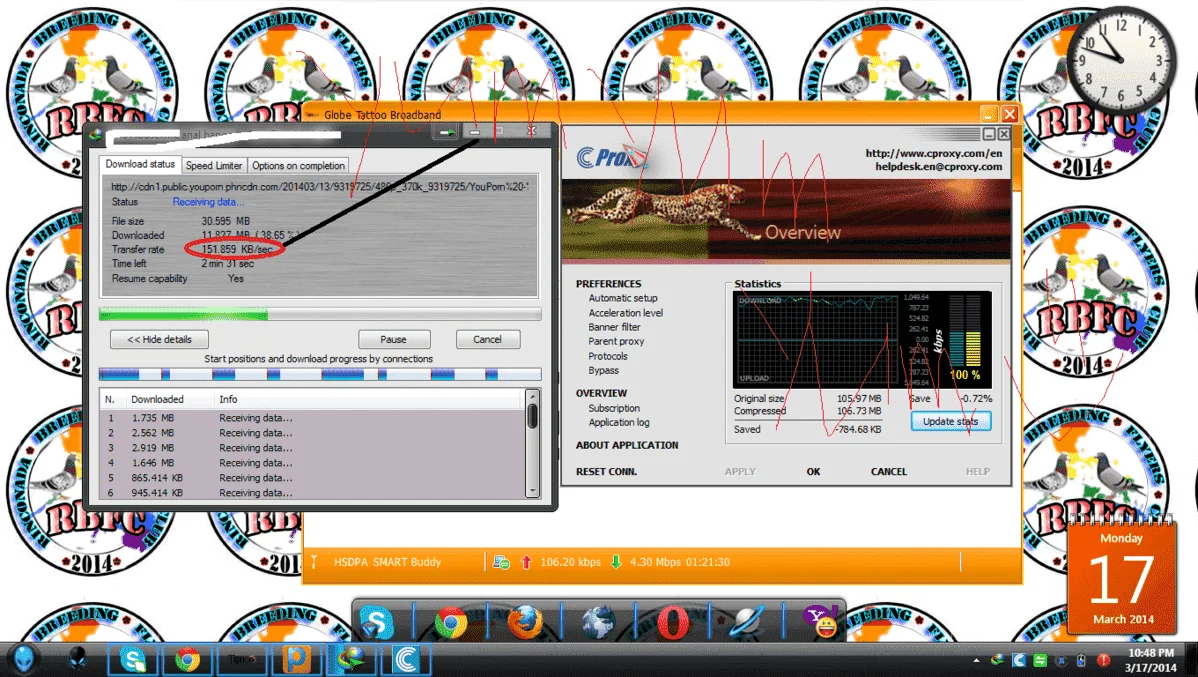Image resolution: width=1198 pixels, height=677 pixels.
Task: Click OK in the CProxy window
Action: [813, 471]
